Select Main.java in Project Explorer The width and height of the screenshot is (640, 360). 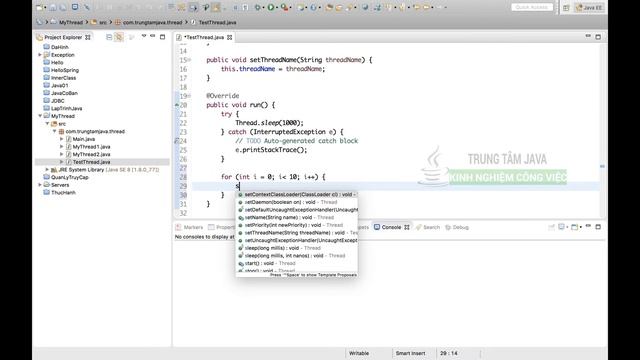click(x=84, y=139)
